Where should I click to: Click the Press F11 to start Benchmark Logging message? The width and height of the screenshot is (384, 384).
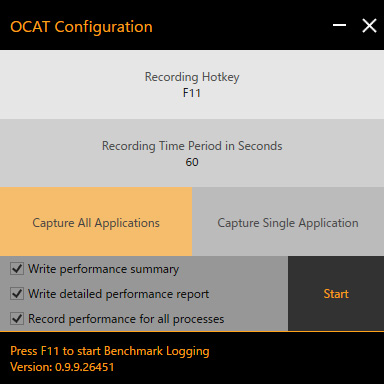(110, 351)
